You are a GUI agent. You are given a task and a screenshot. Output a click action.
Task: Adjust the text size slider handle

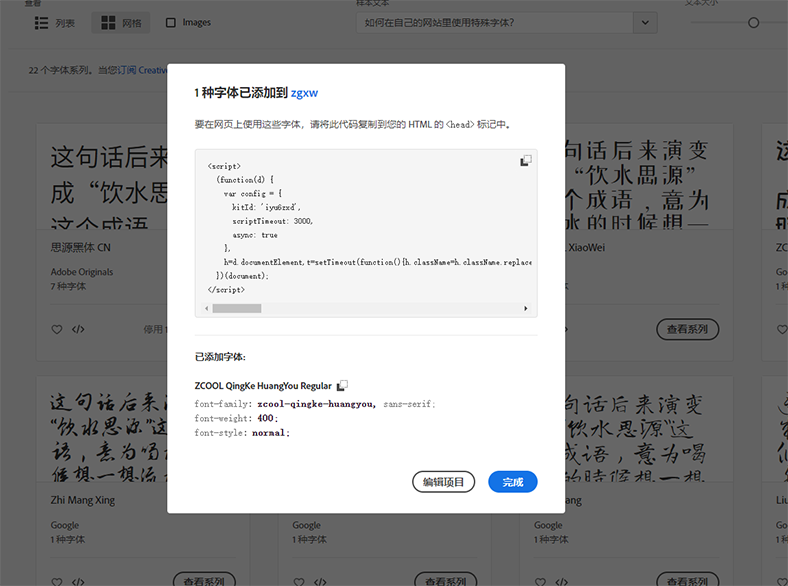click(753, 23)
